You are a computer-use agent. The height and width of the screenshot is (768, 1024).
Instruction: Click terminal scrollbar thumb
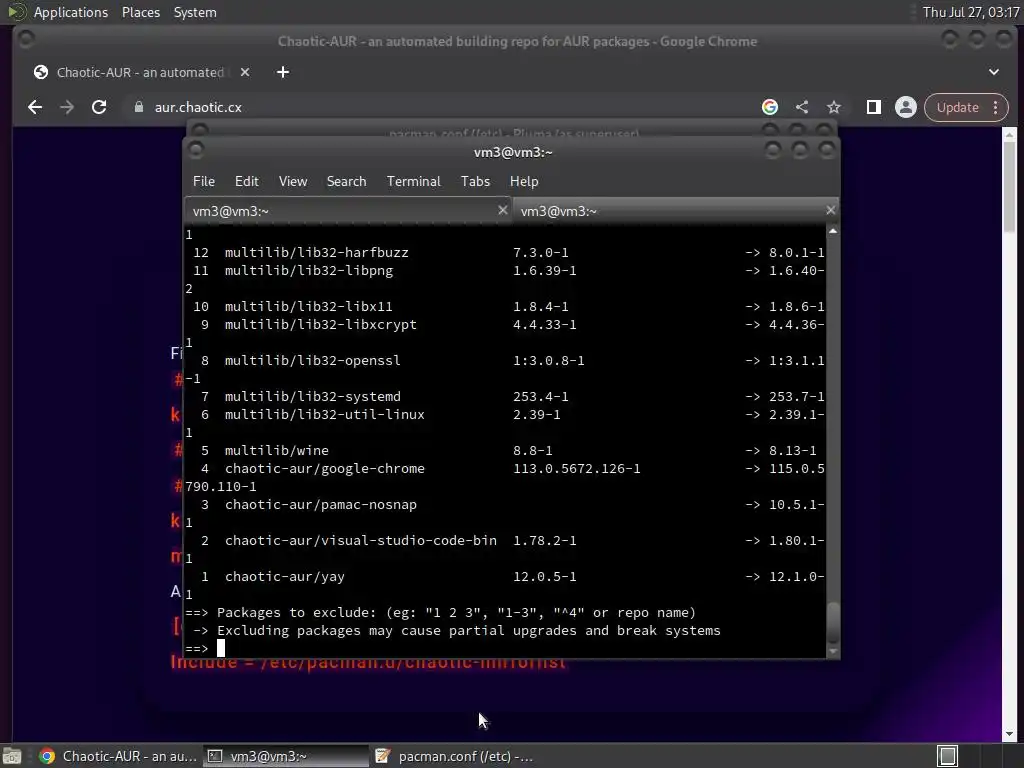pos(833,623)
